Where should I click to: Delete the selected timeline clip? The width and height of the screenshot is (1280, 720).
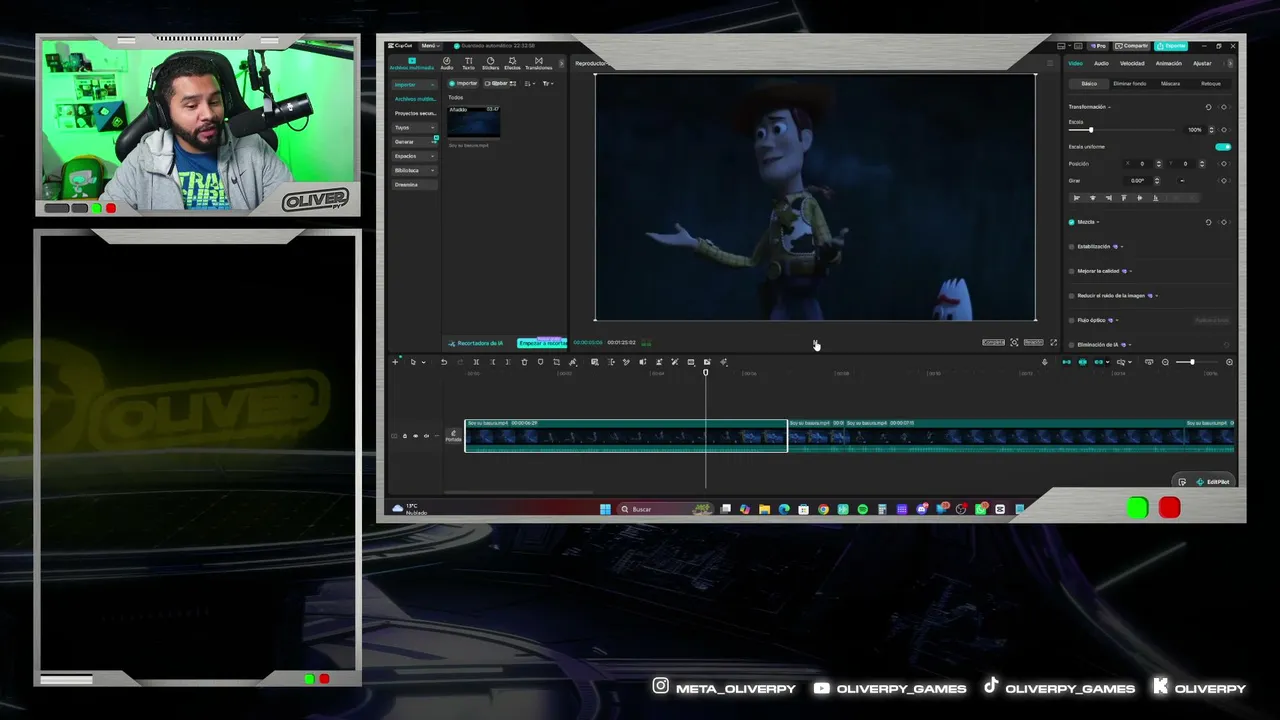524,362
